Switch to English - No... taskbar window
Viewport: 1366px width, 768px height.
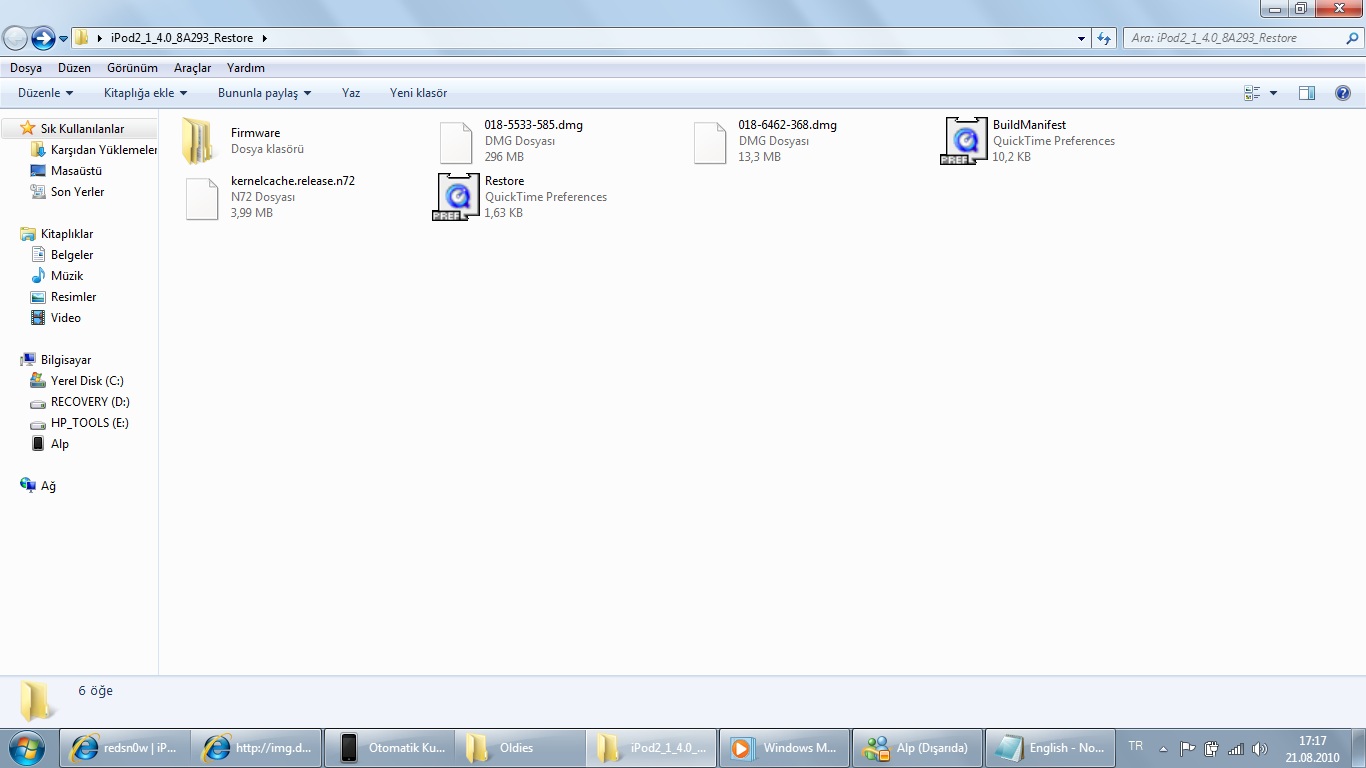coord(1049,748)
